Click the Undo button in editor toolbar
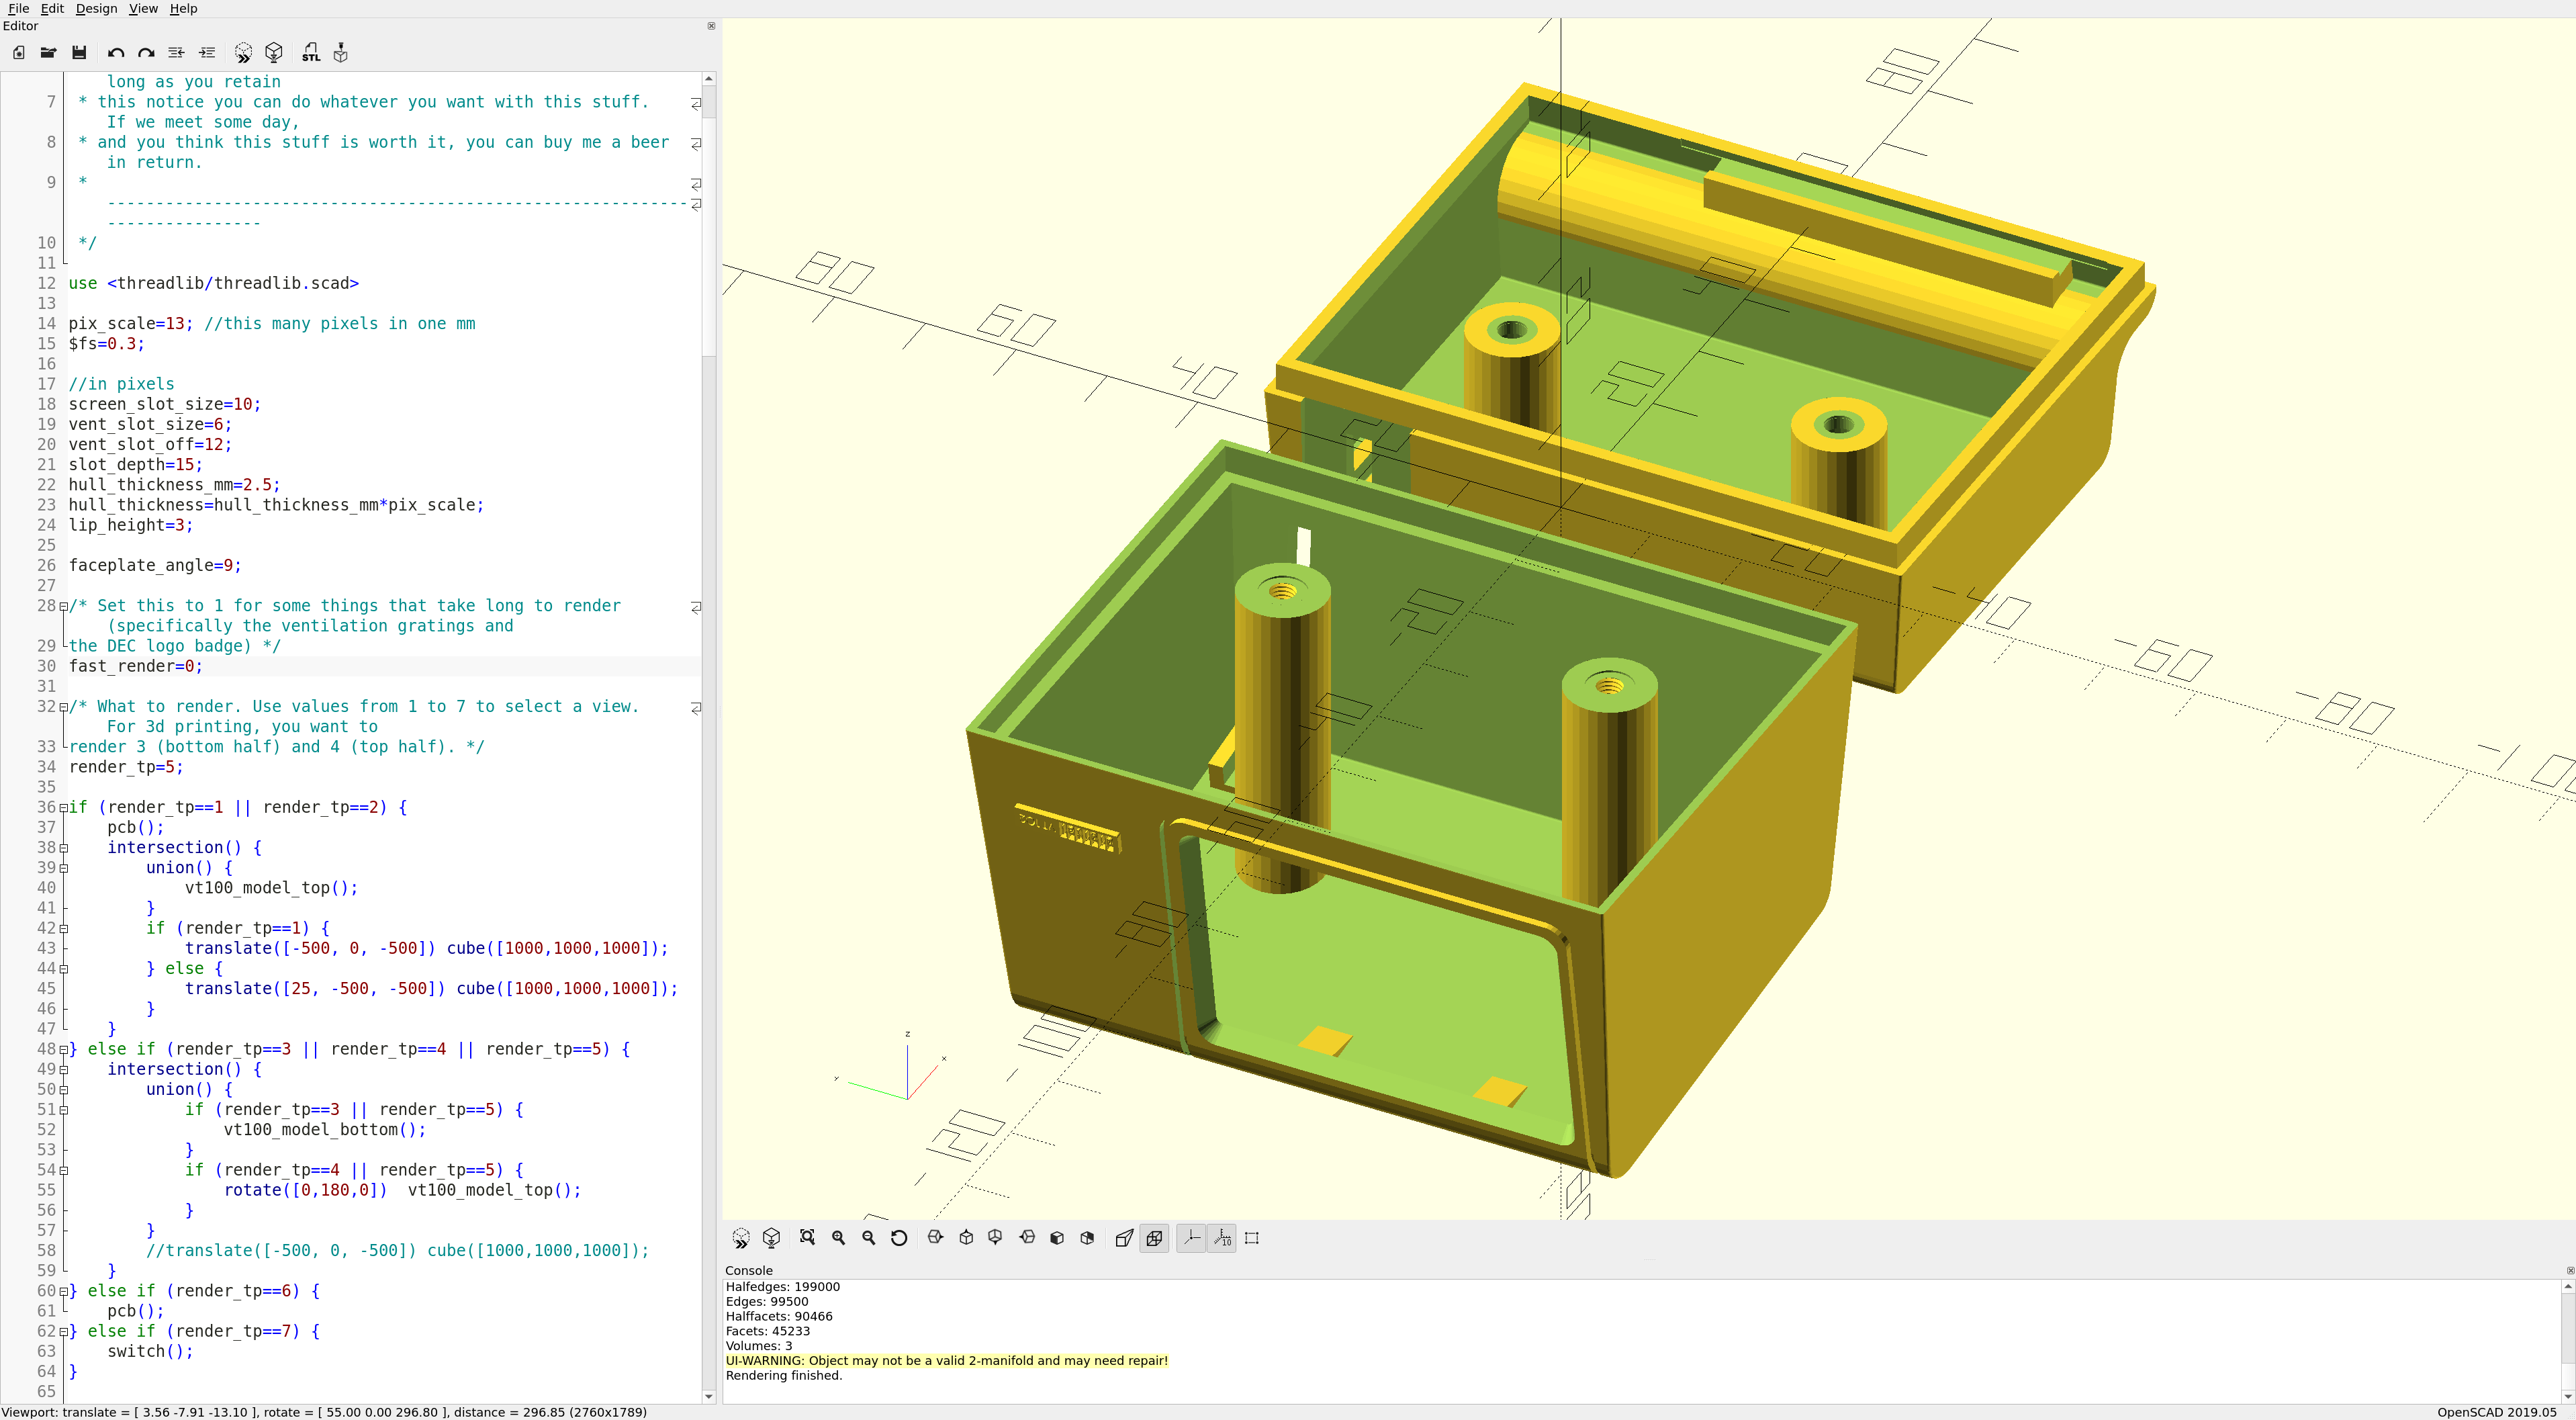The width and height of the screenshot is (2576, 1420). (x=116, y=53)
